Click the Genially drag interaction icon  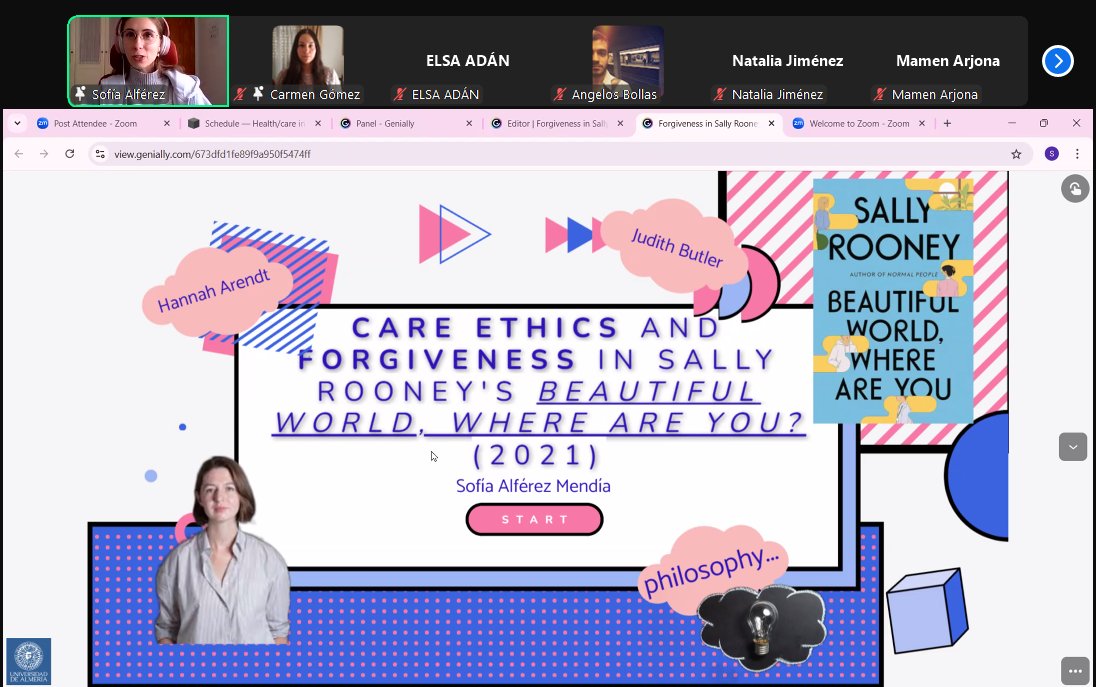pyautogui.click(x=1075, y=188)
